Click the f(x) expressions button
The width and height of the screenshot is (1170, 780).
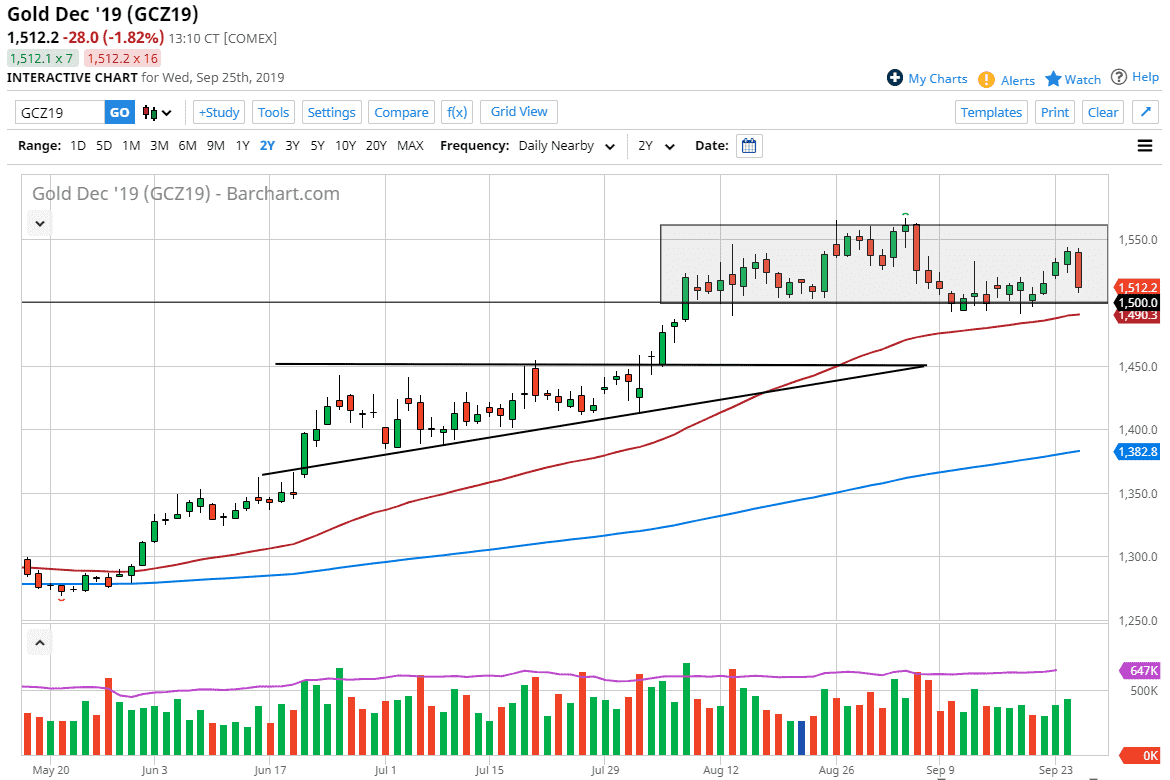coord(457,112)
